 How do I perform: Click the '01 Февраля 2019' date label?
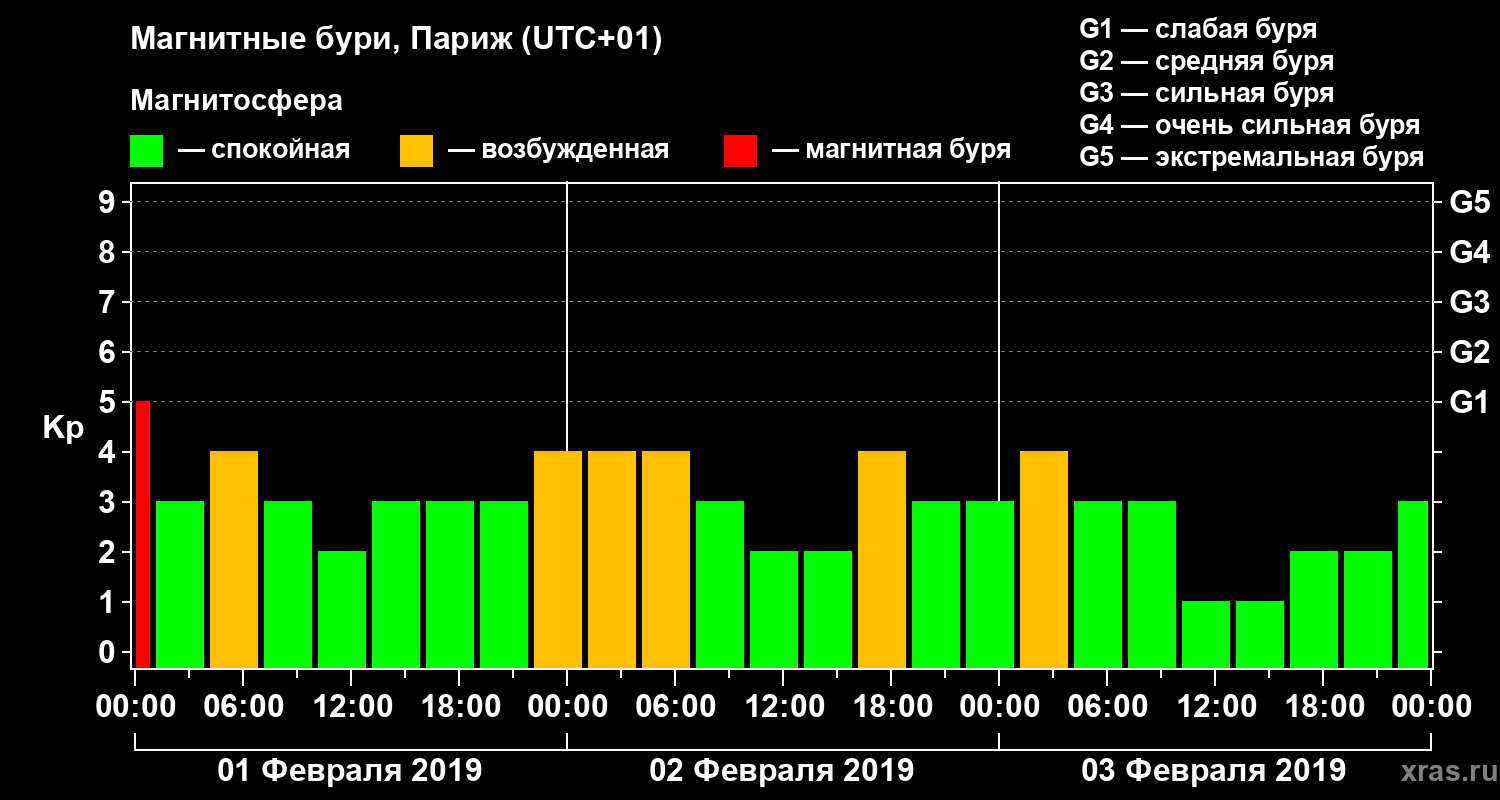pyautogui.click(x=350, y=771)
